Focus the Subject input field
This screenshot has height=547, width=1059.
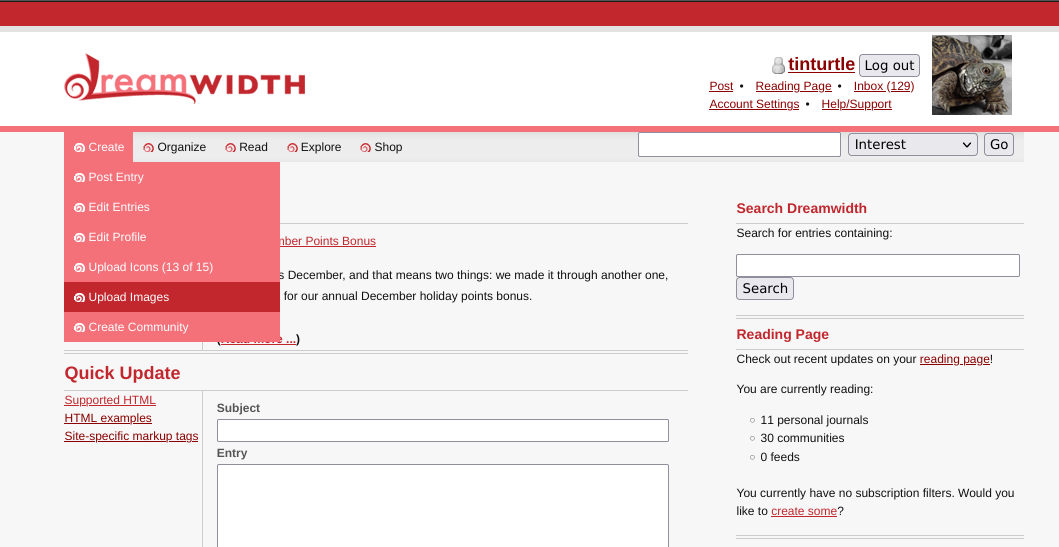(442, 431)
